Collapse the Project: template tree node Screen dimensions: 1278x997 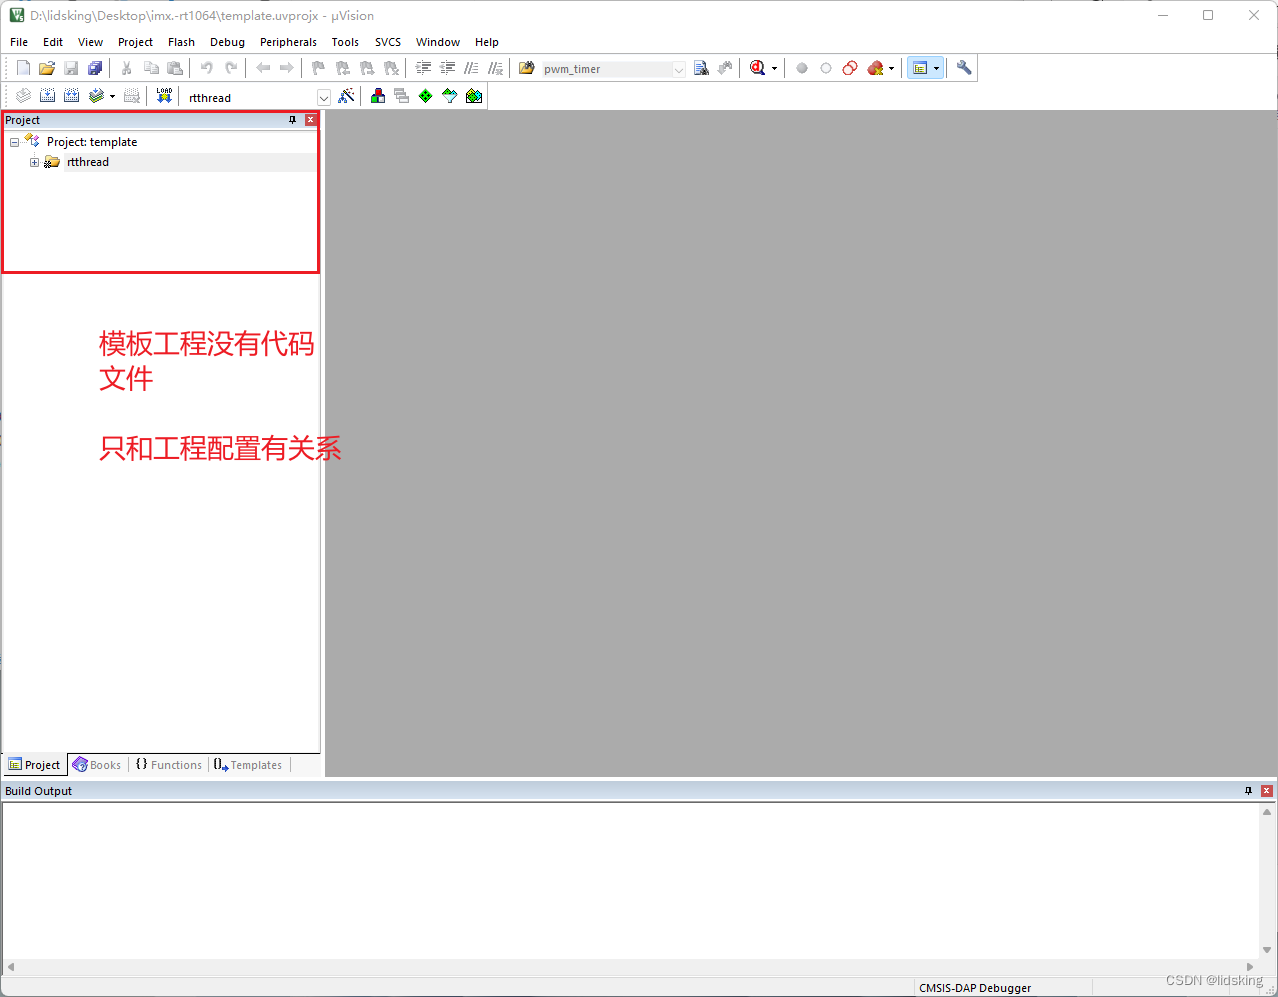(14, 141)
